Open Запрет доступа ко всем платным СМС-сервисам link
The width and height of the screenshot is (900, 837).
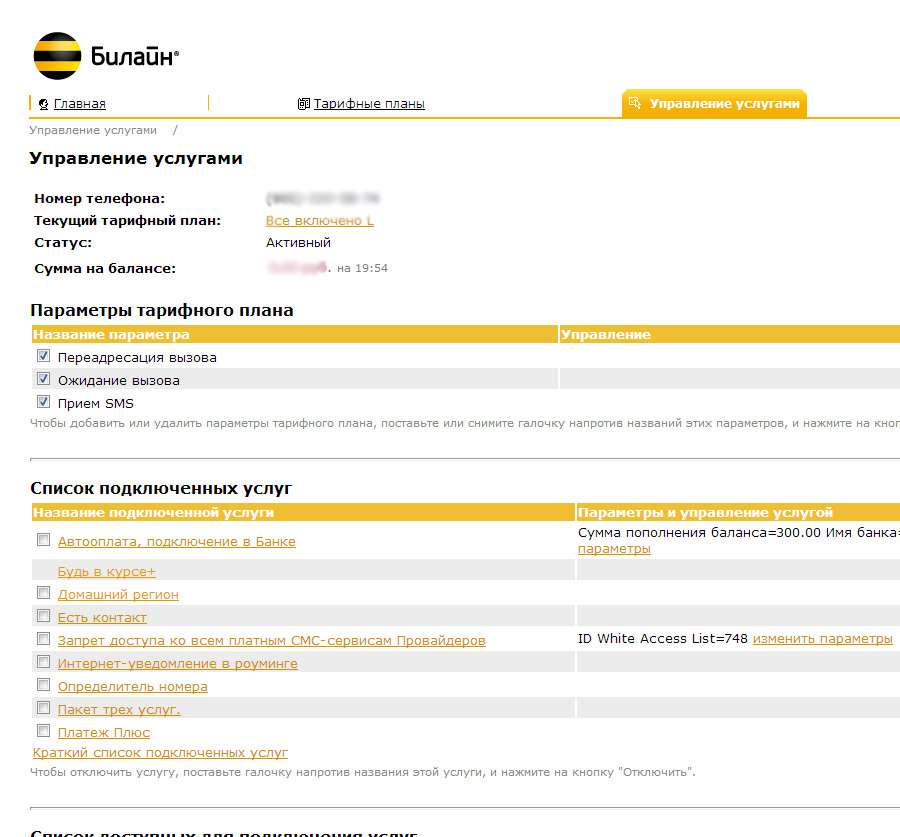tap(271, 641)
